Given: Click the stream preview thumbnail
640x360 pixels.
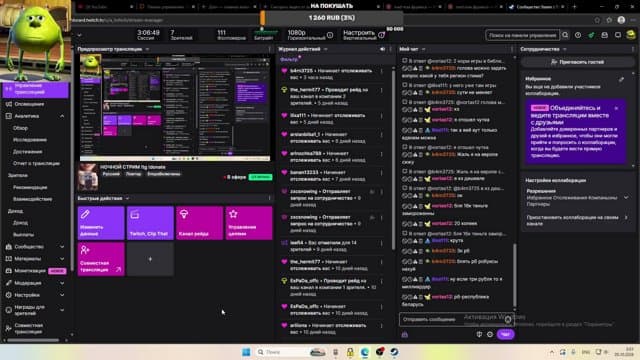Looking at the screenshot, I should click(x=175, y=108).
